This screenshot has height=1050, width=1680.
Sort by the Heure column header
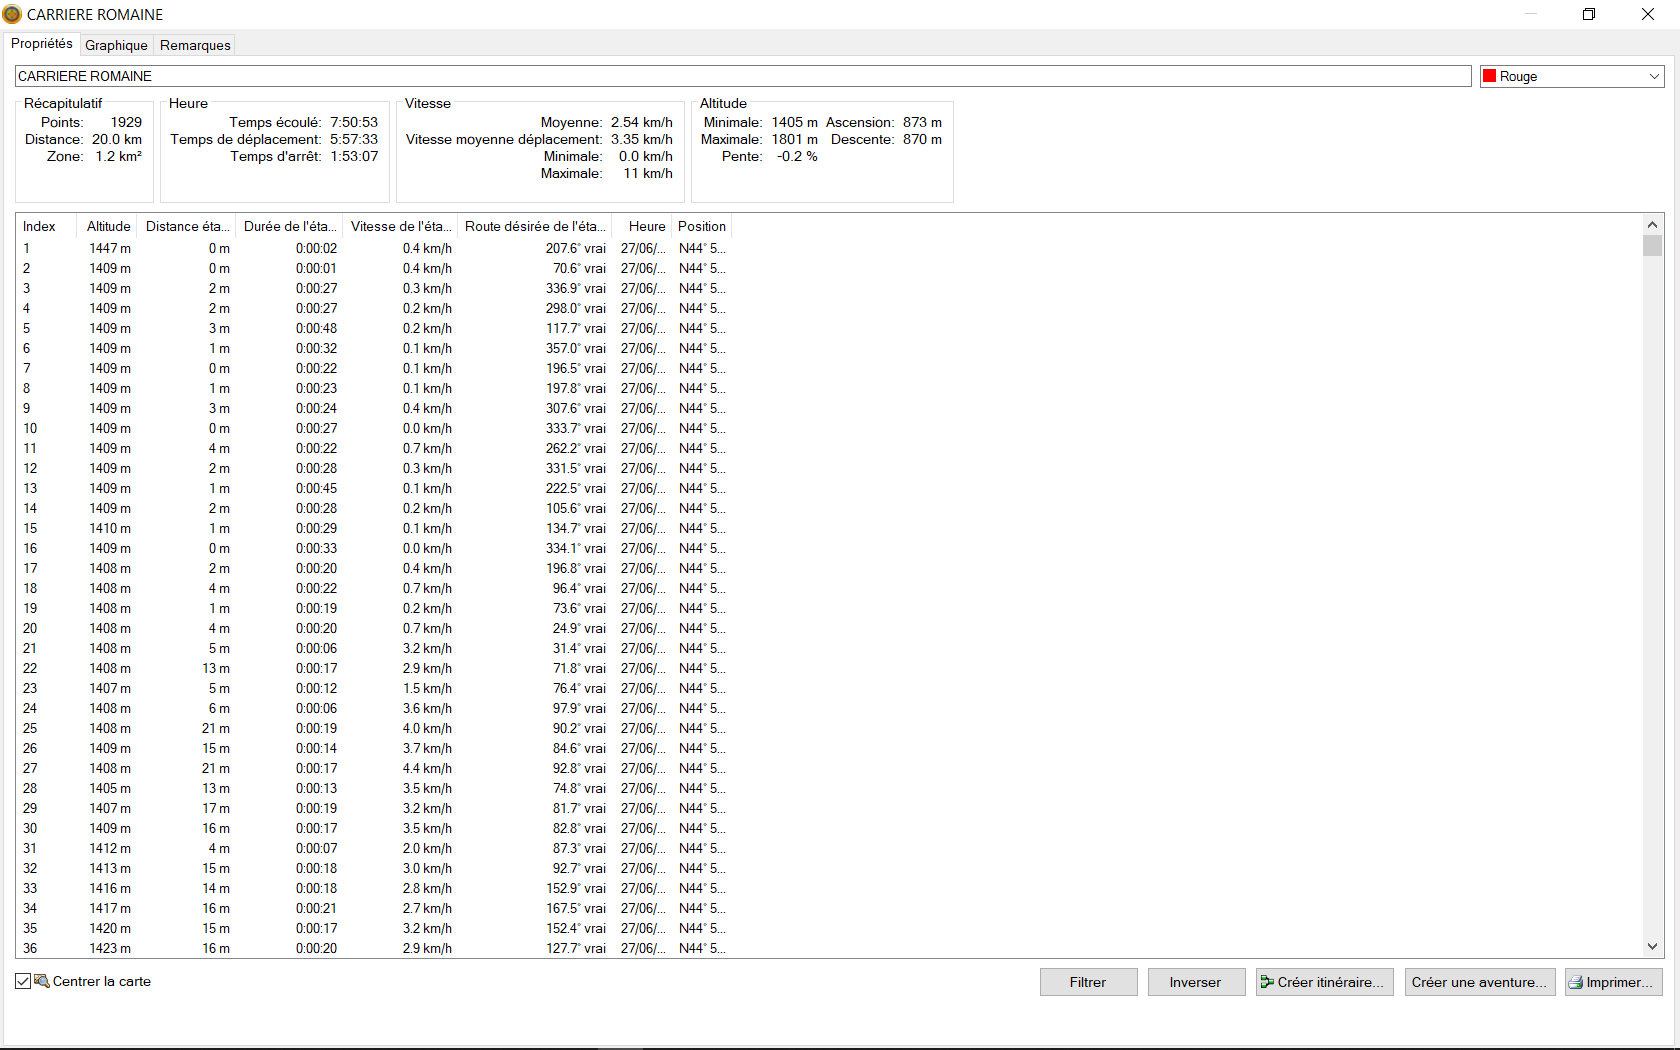[641, 226]
